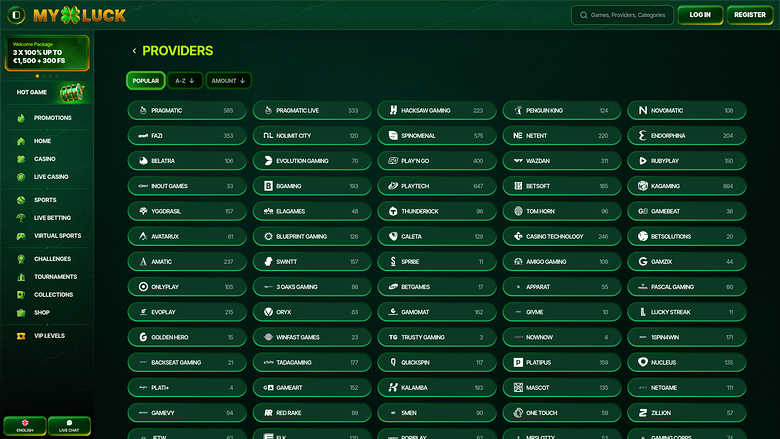780x439 pixels.
Task: Open the Sports menu item
Action: 45,200
